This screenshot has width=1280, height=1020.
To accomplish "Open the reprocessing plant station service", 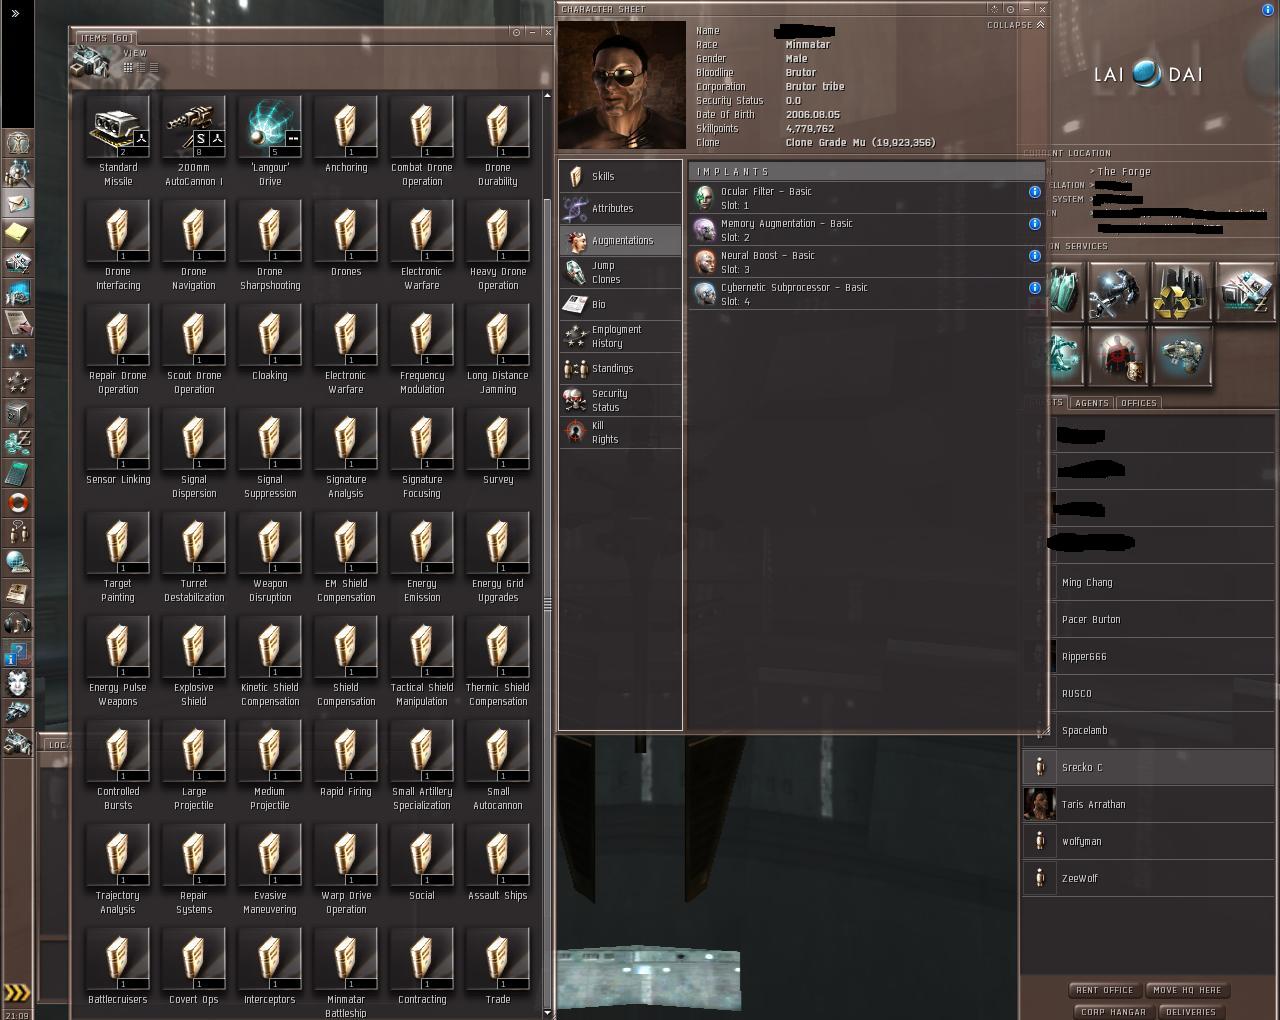I will pos(1181,291).
